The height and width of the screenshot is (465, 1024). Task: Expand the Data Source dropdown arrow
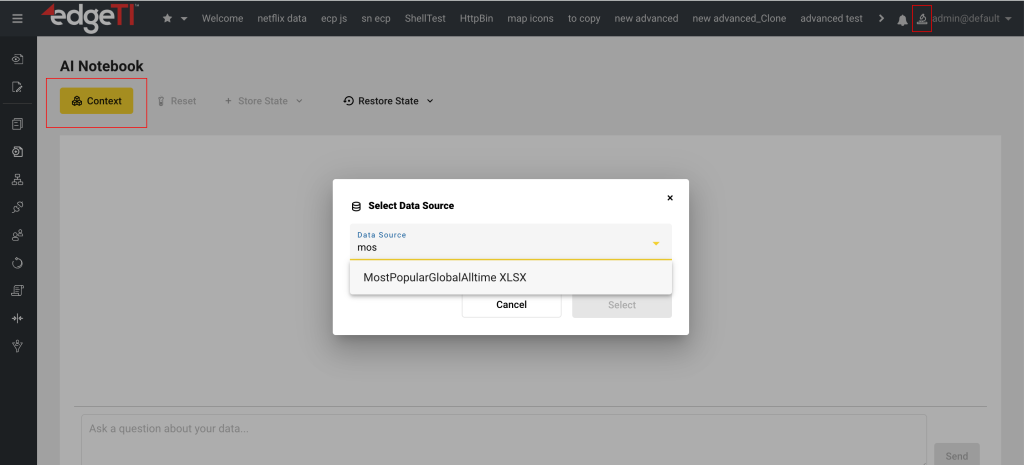656,243
